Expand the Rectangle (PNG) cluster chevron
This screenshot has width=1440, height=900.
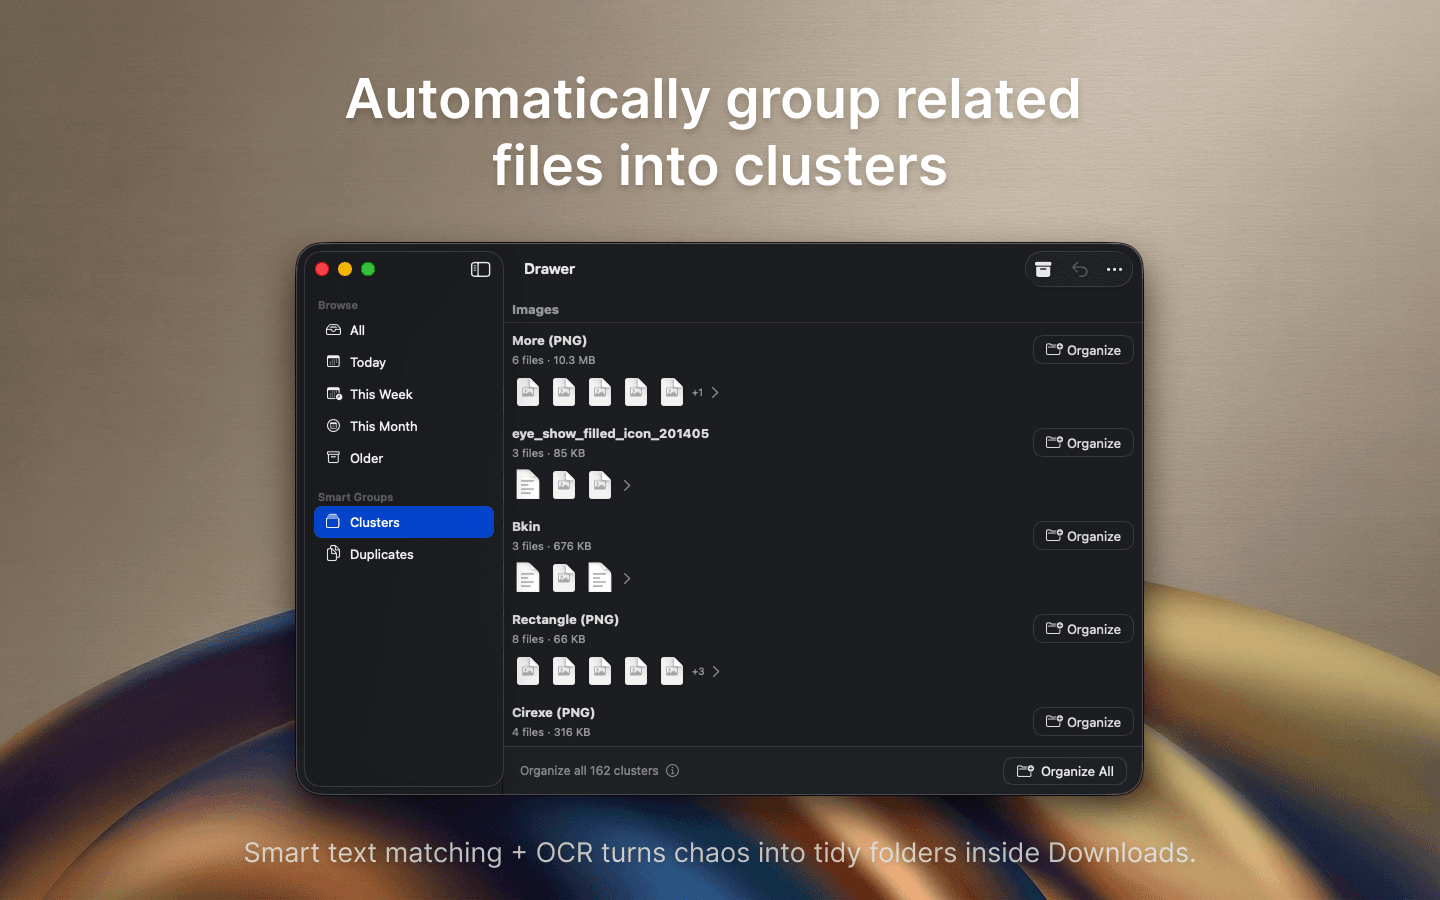coord(716,671)
